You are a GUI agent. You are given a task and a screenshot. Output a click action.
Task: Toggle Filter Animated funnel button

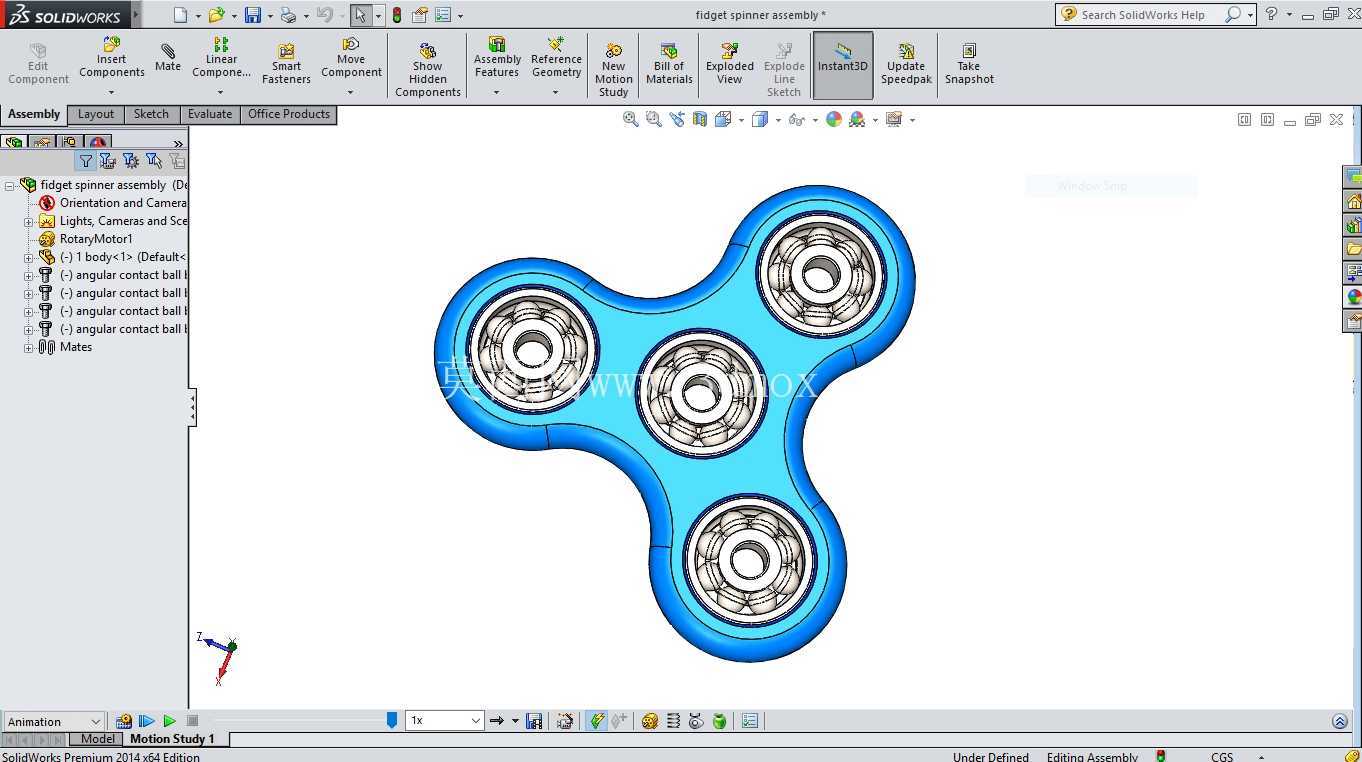pos(107,161)
